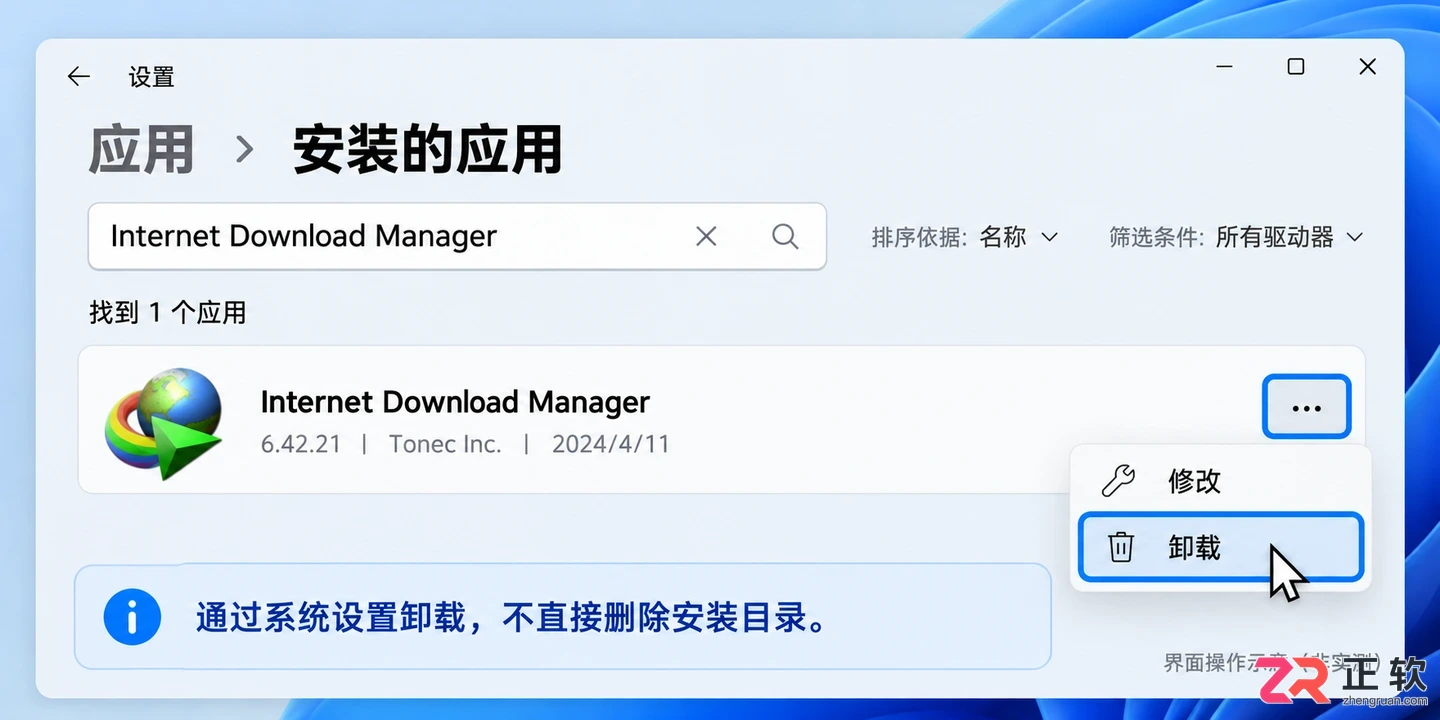Clear the search box with the X icon
The height and width of the screenshot is (720, 1440).
pyautogui.click(x=706, y=236)
